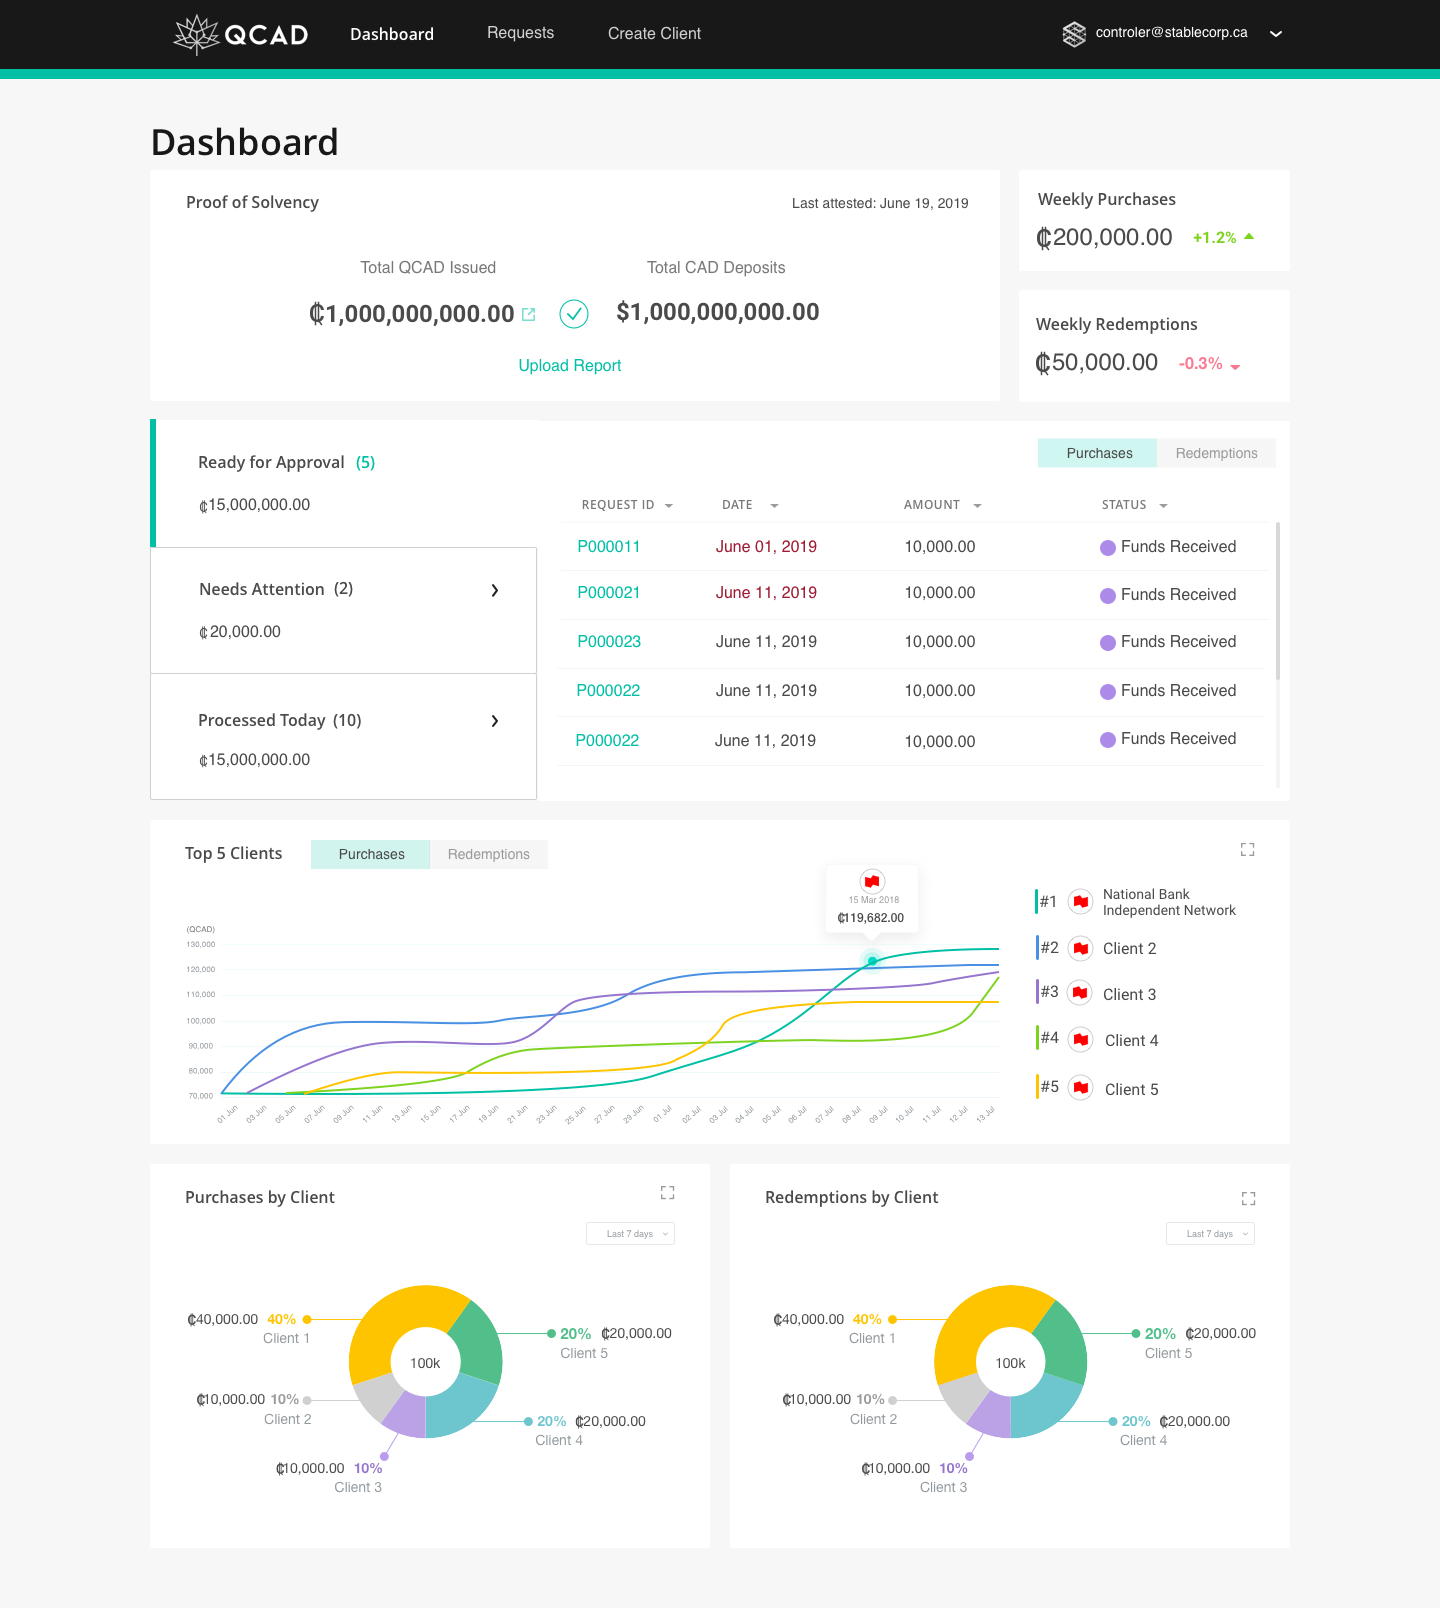The width and height of the screenshot is (1440, 1608).
Task: Expand Purchases by Client chart fullscreen
Action: 667,1192
